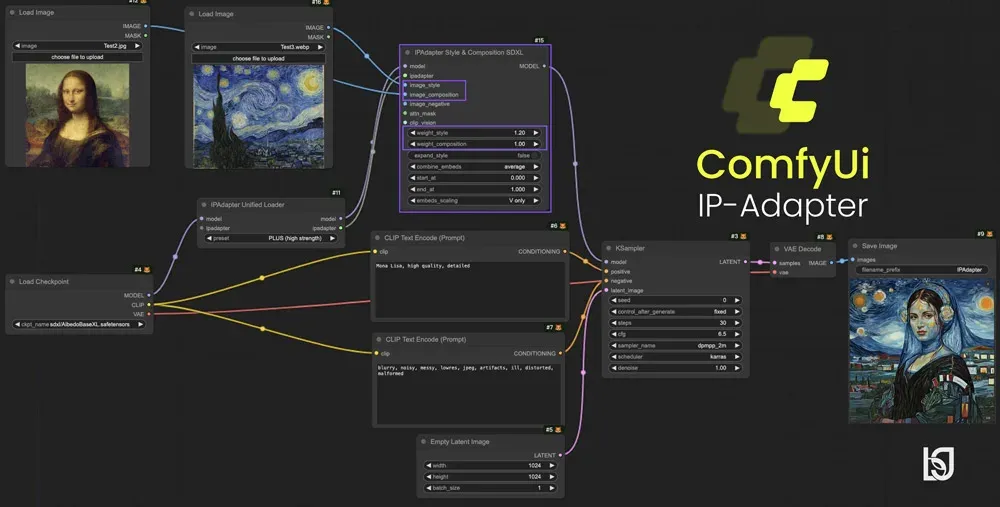Click the fox badge on node #3
Image resolution: width=1000 pixels, height=507 pixels.
point(744,237)
